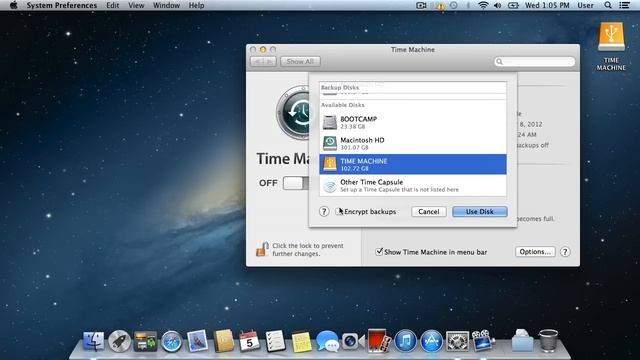Click the Show All button
Viewport: 640px width, 360px height.
tap(300, 61)
